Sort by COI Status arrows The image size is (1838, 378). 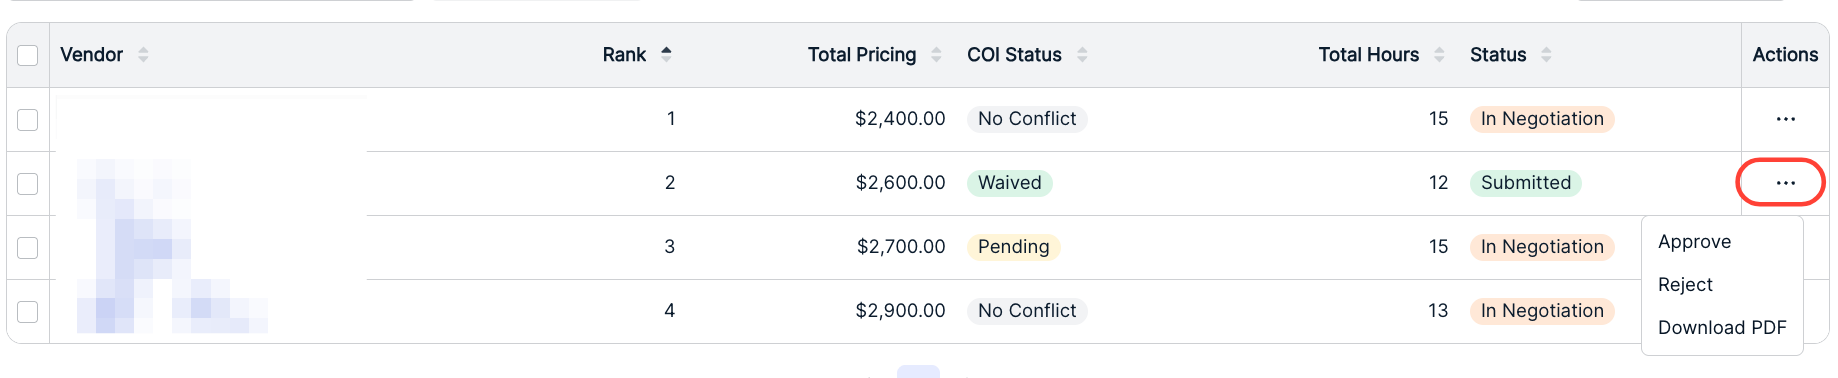point(1082,55)
